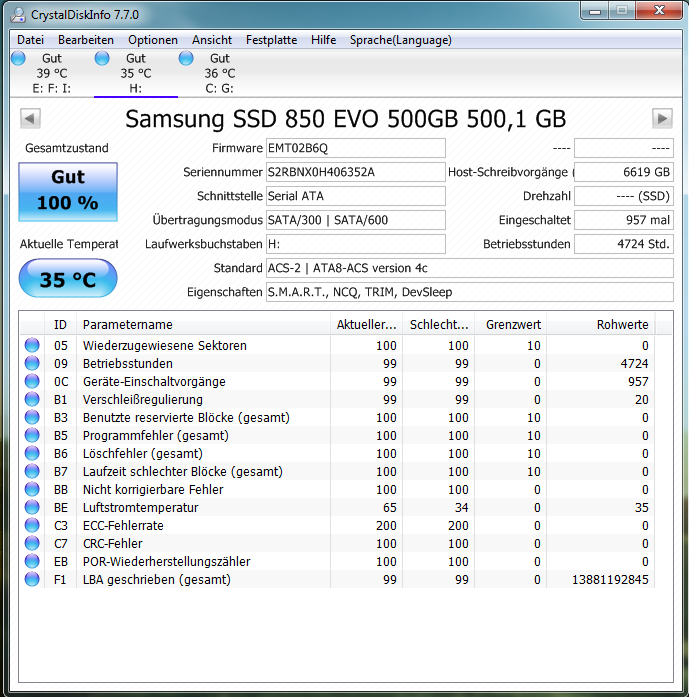Click the Gesamtzustand label
The width and height of the screenshot is (689, 697).
pos(67,148)
